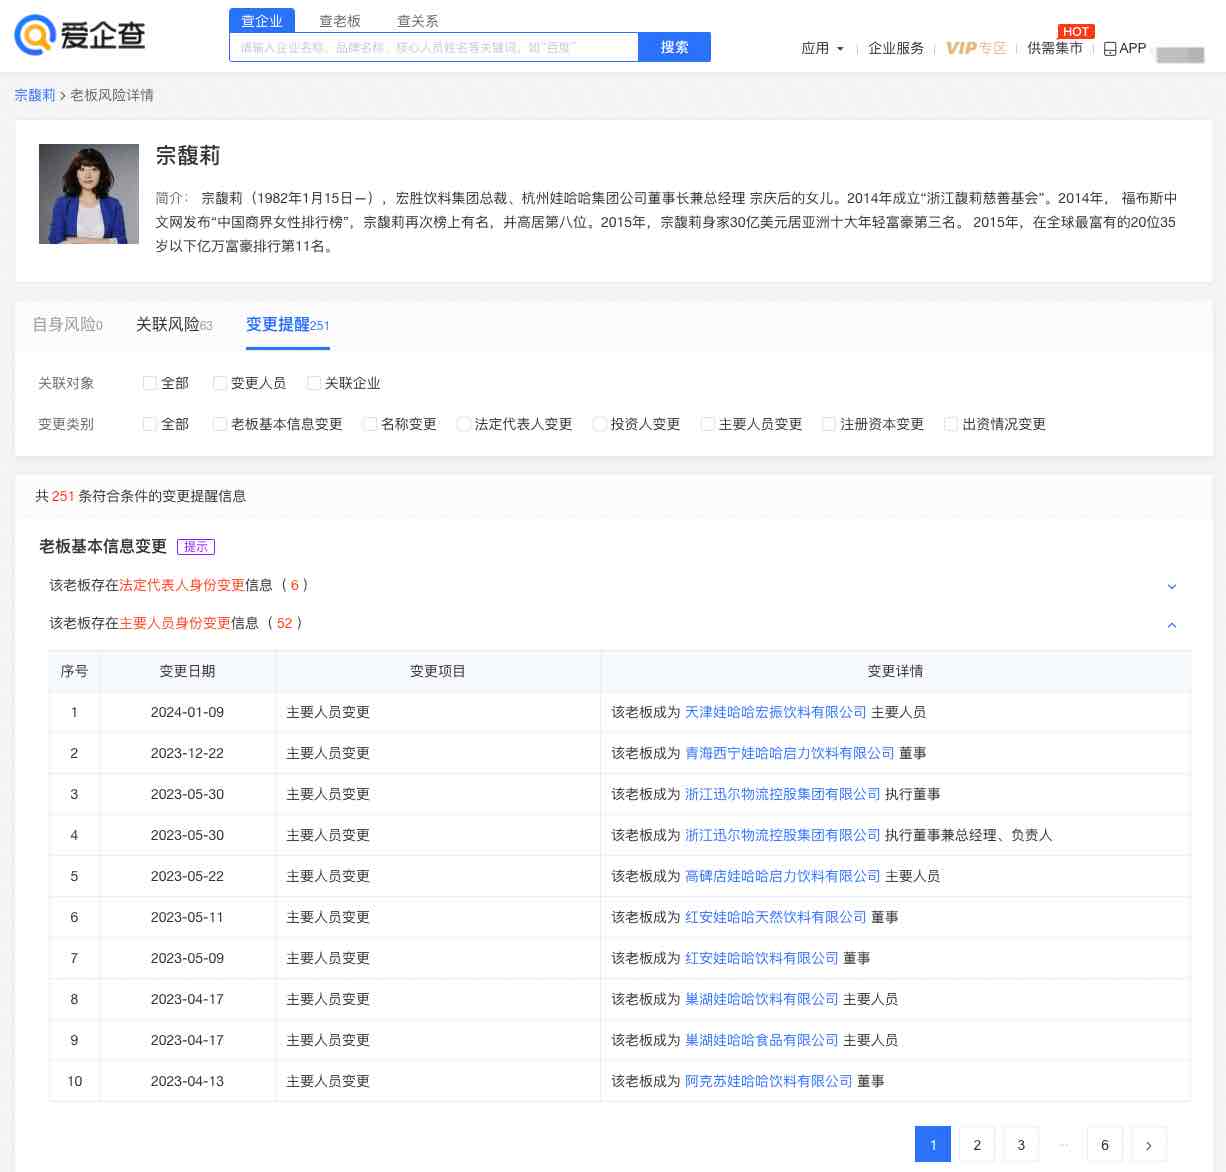
Task: Click the 企业服务 menu item
Action: (895, 48)
